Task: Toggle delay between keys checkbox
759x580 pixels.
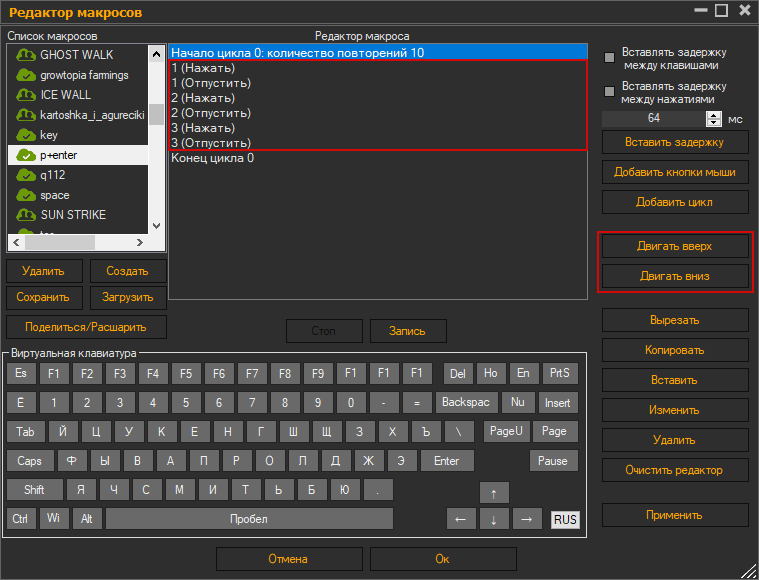Action: (x=609, y=58)
